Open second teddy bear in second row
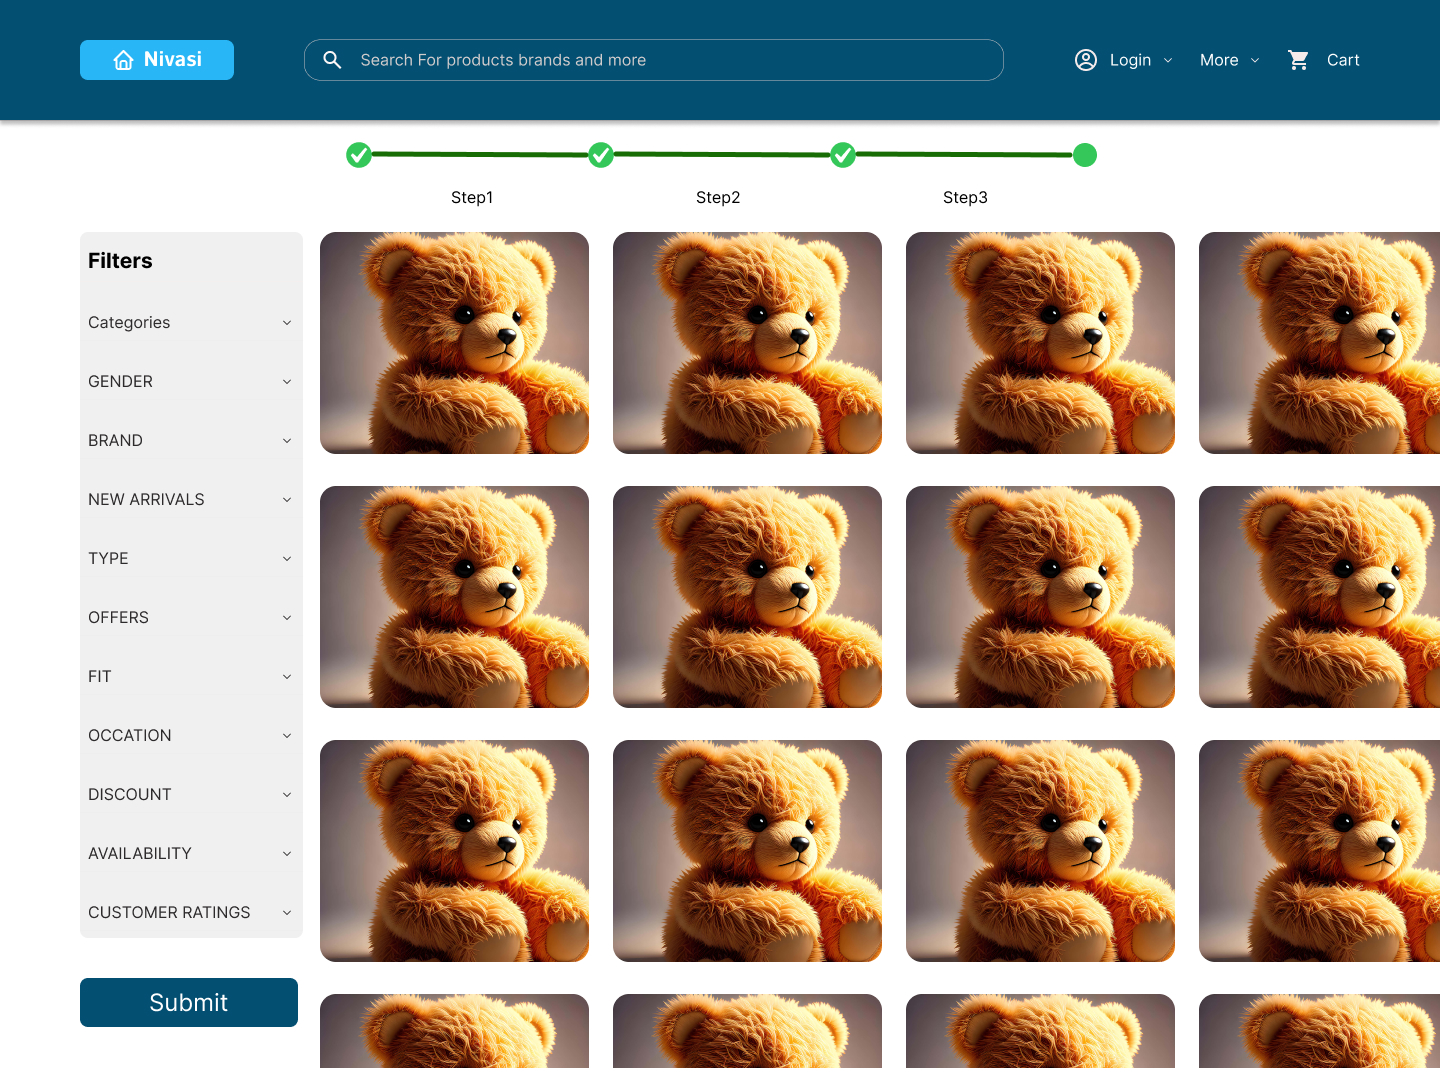This screenshot has width=1440, height=1084. tap(747, 597)
